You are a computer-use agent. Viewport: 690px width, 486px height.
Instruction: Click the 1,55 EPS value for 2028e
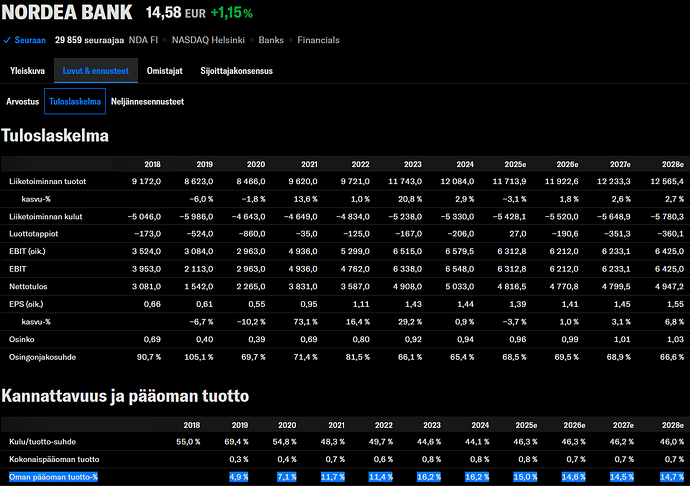(x=675, y=304)
